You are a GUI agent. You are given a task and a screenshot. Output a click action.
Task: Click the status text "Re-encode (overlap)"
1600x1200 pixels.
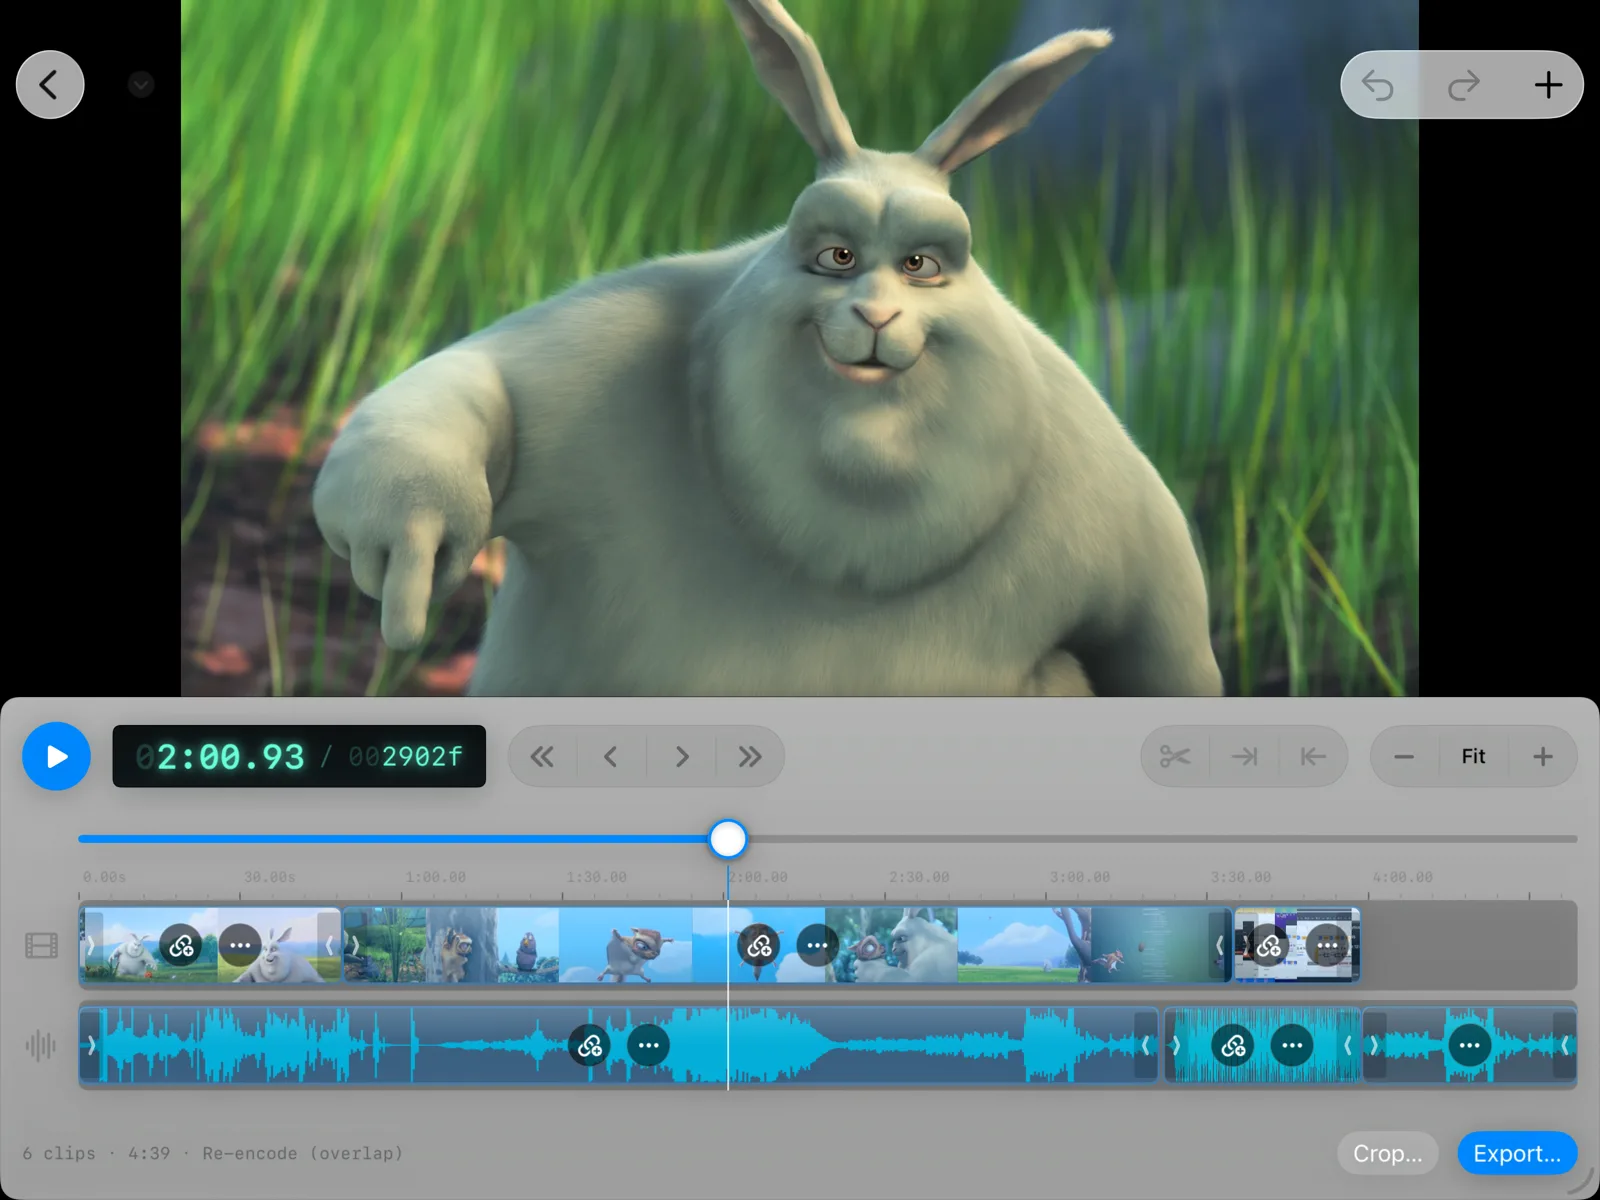pos(302,1154)
